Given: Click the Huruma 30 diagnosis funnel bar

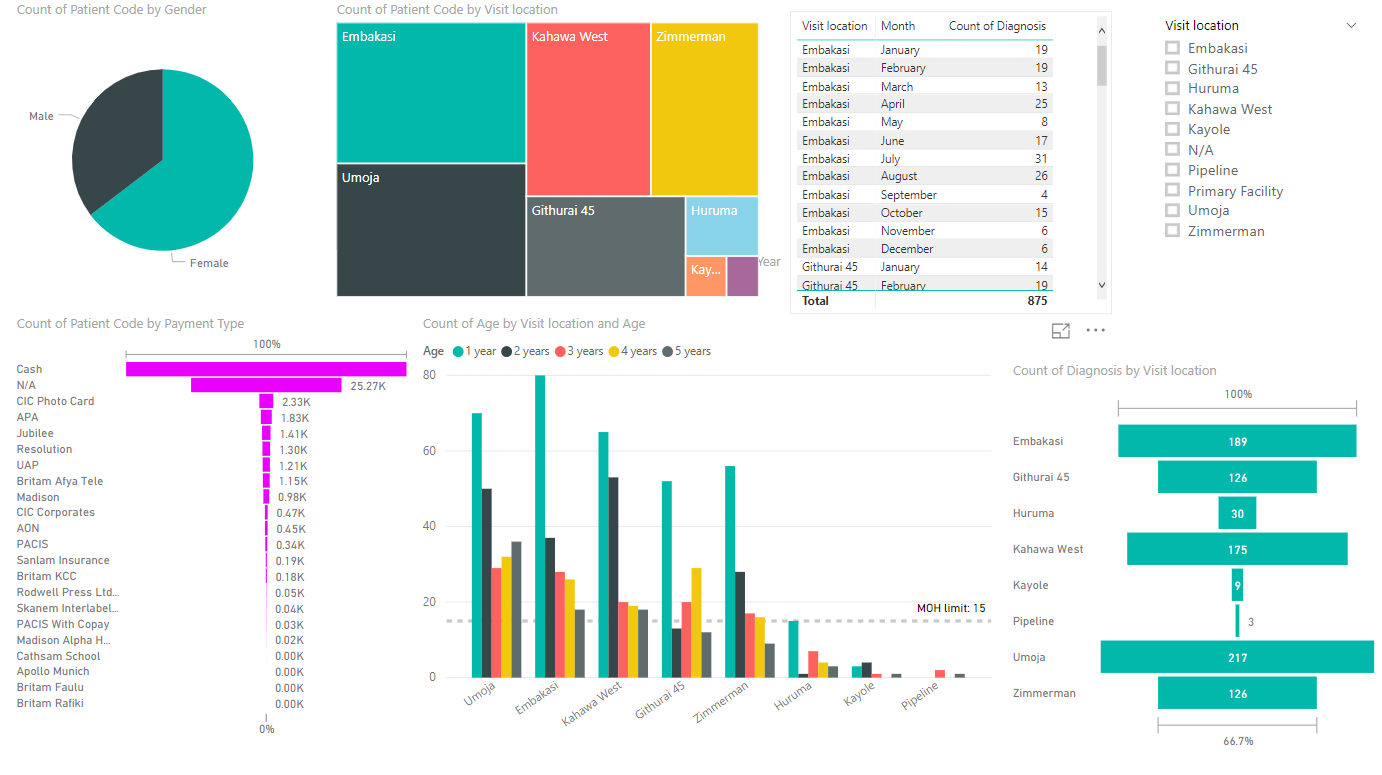Looking at the screenshot, I should pyautogui.click(x=1237, y=513).
